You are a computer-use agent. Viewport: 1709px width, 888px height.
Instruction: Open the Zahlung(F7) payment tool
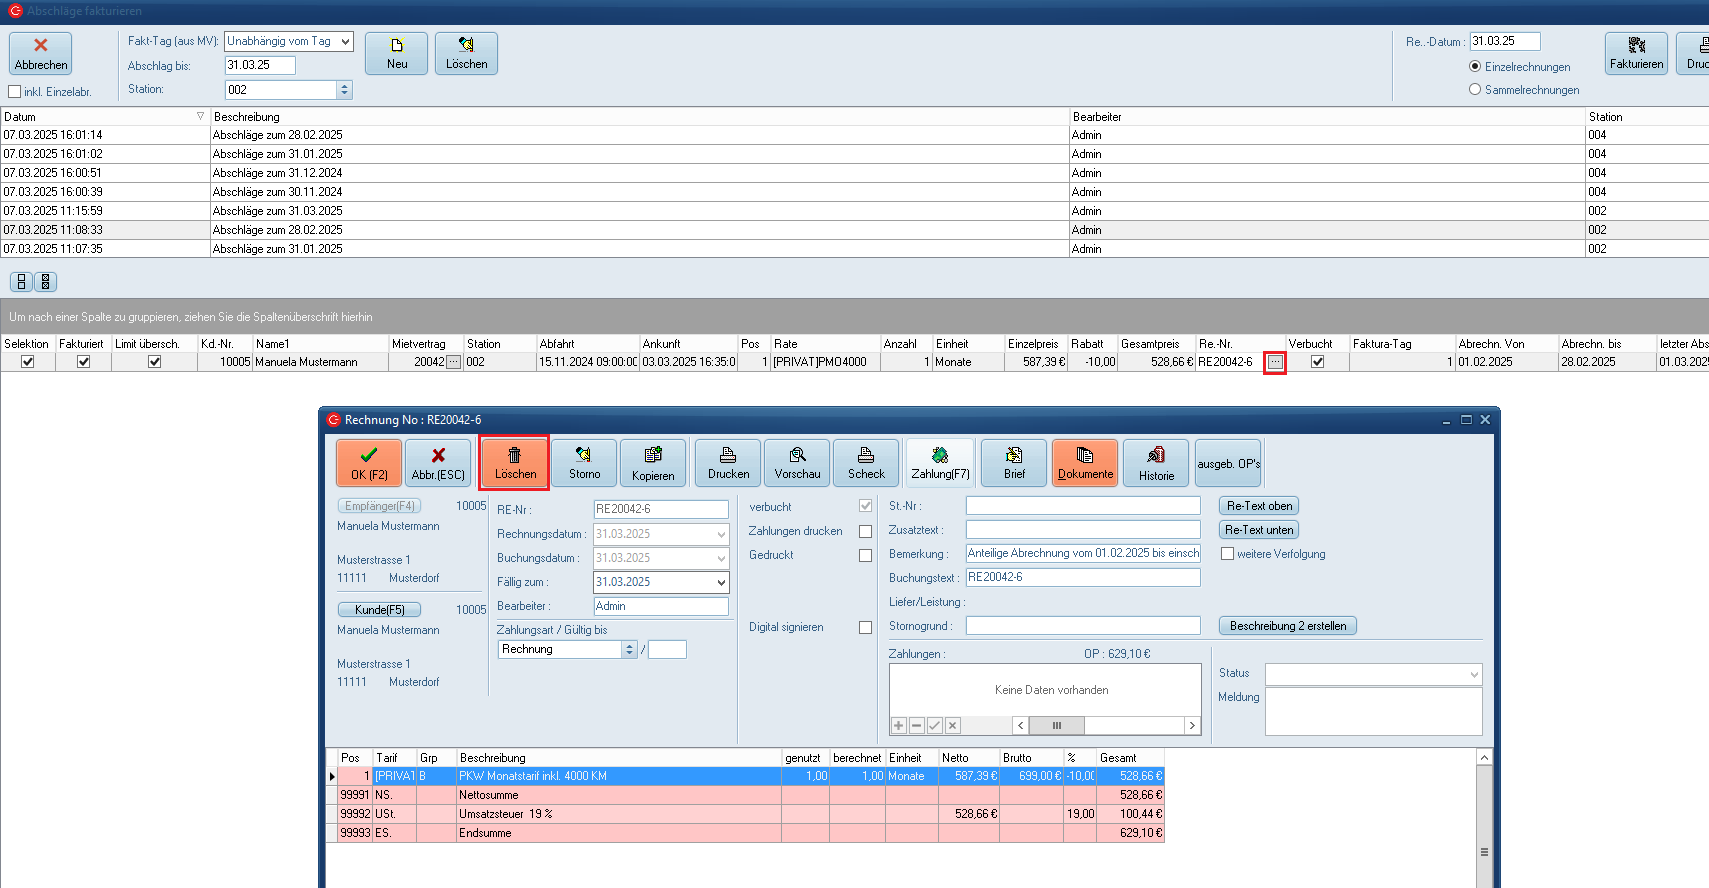[940, 462]
